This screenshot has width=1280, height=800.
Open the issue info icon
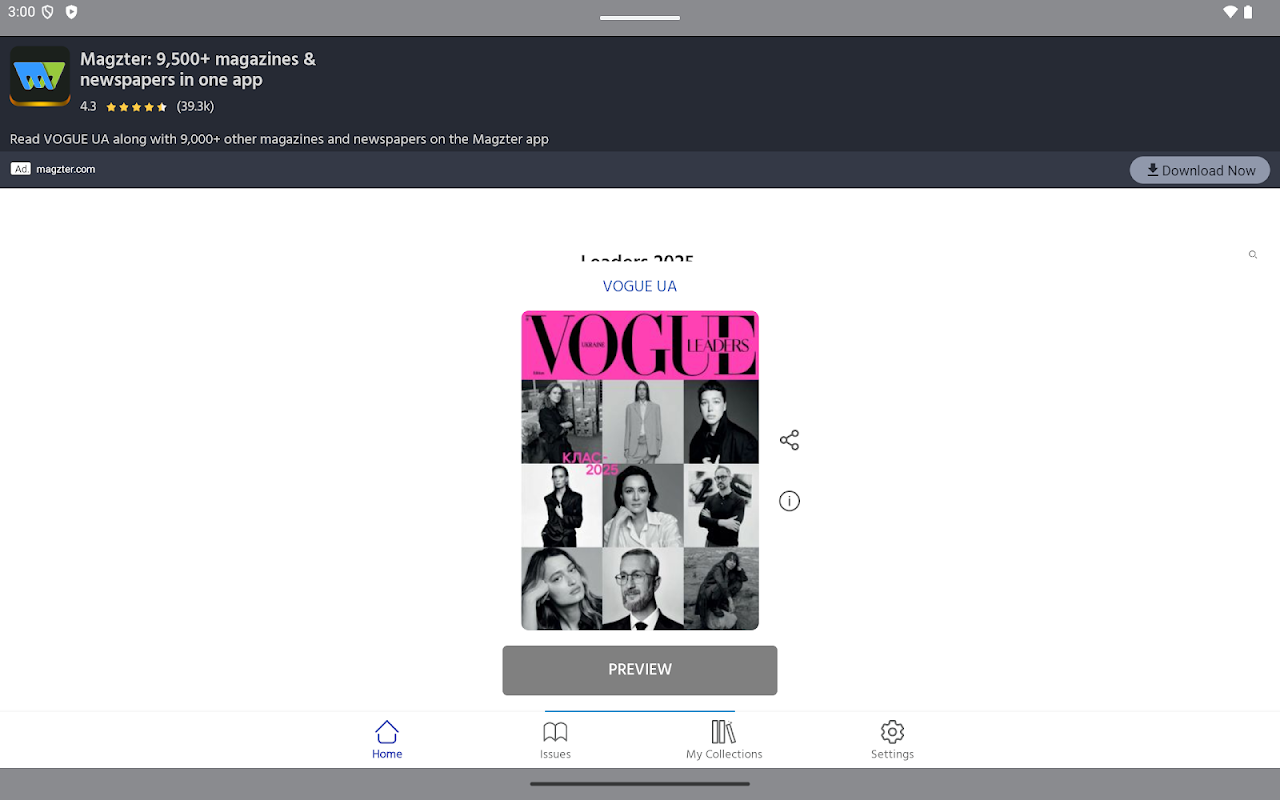(x=789, y=501)
